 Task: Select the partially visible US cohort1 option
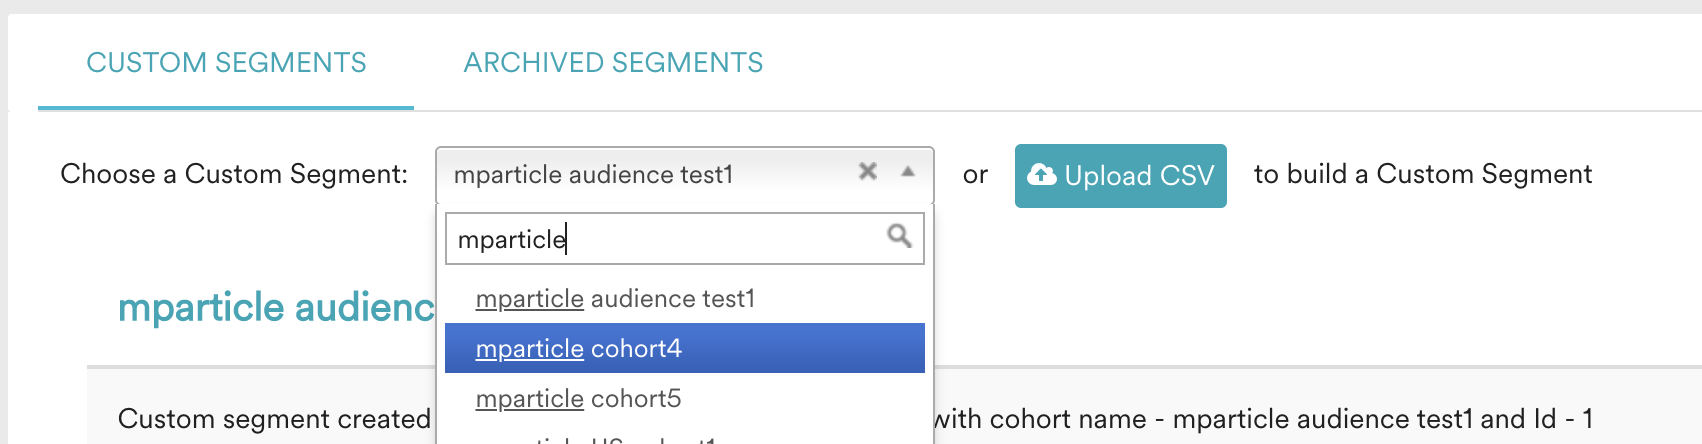[685, 437]
